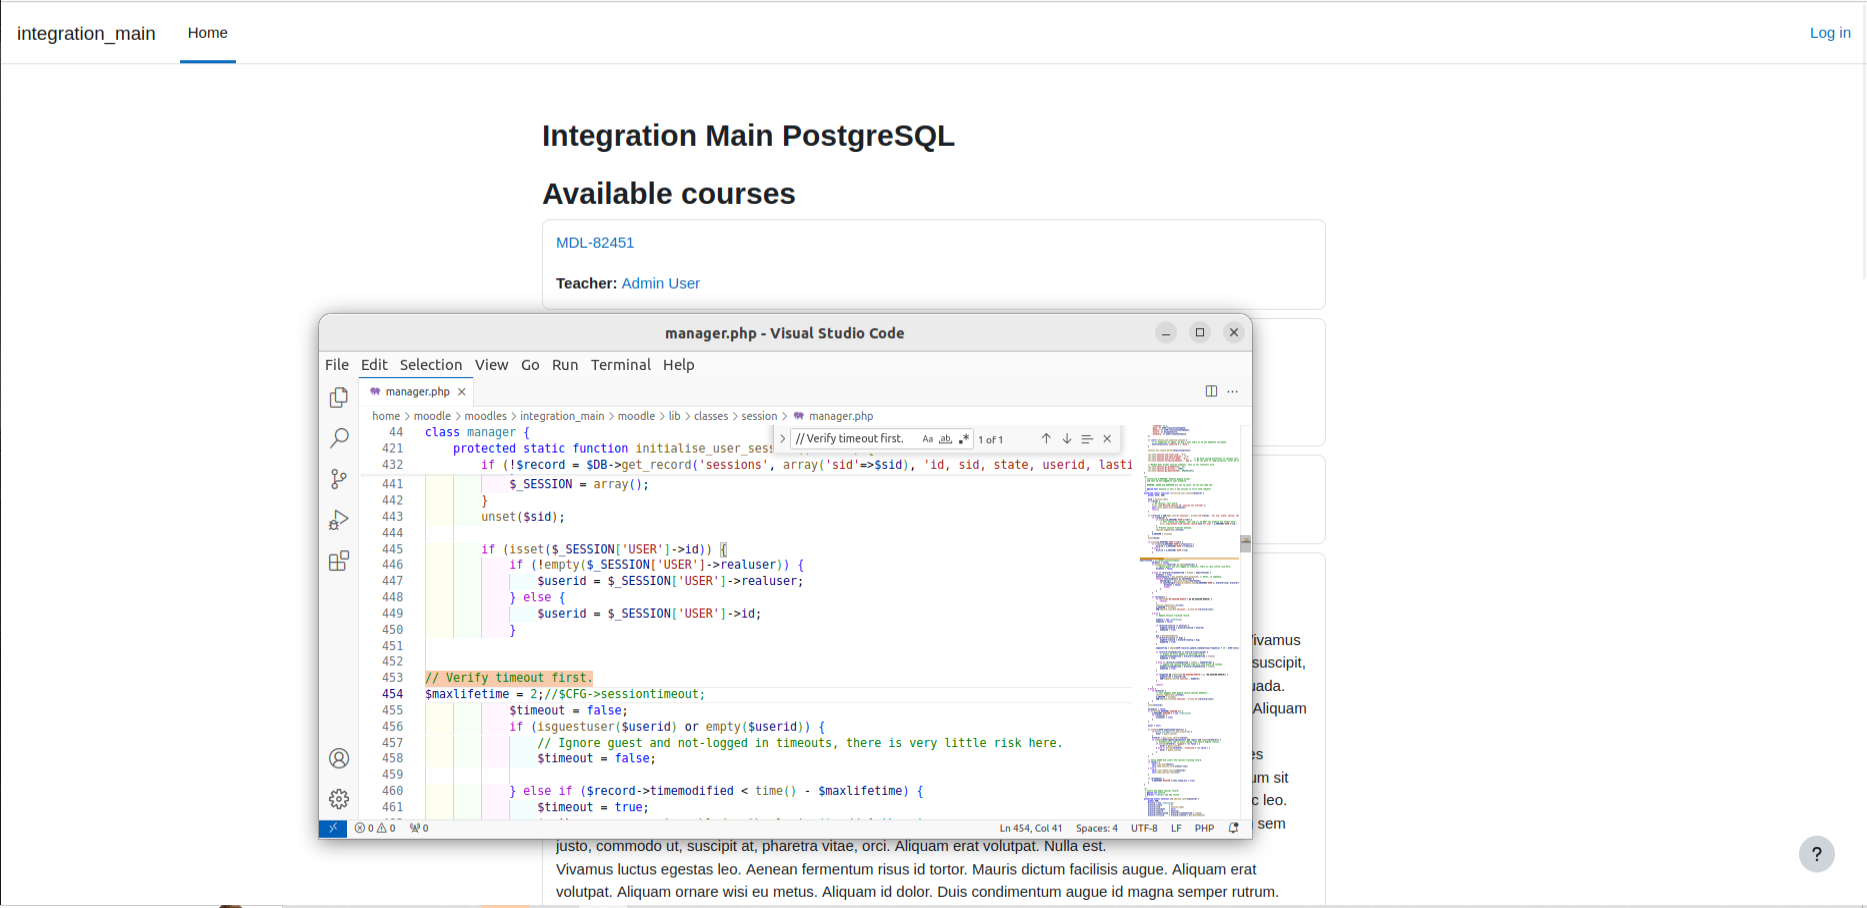Viewport: 1867px width, 908px height.
Task: Open Run and Debug view
Action: [339, 520]
